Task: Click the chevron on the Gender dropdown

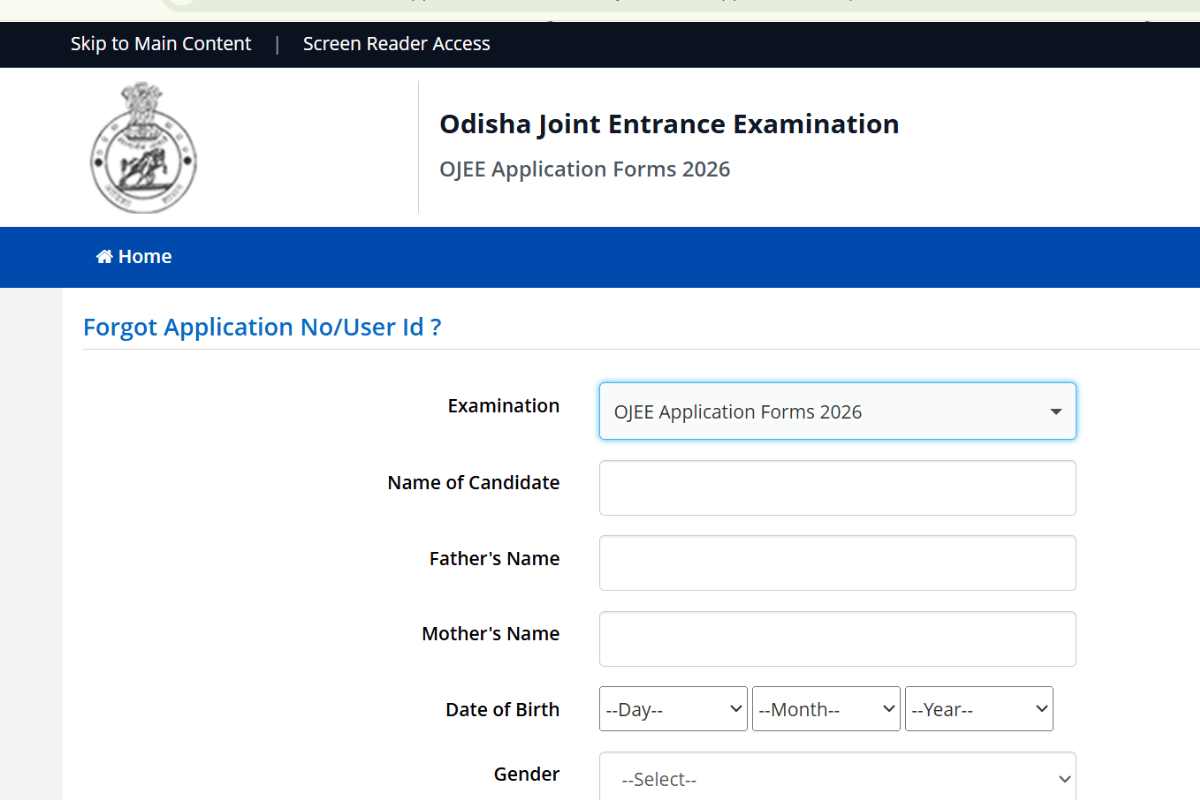Action: [x=1063, y=777]
